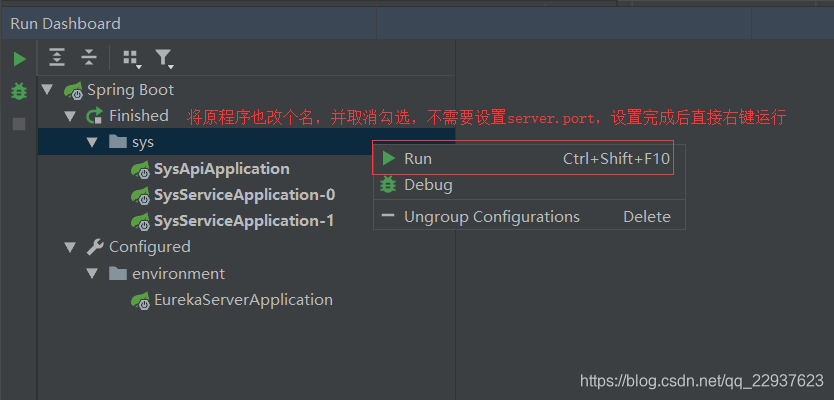This screenshot has height=400, width=834.
Task: Open the Group Configurations dropdown icon
Action: (x=132, y=59)
